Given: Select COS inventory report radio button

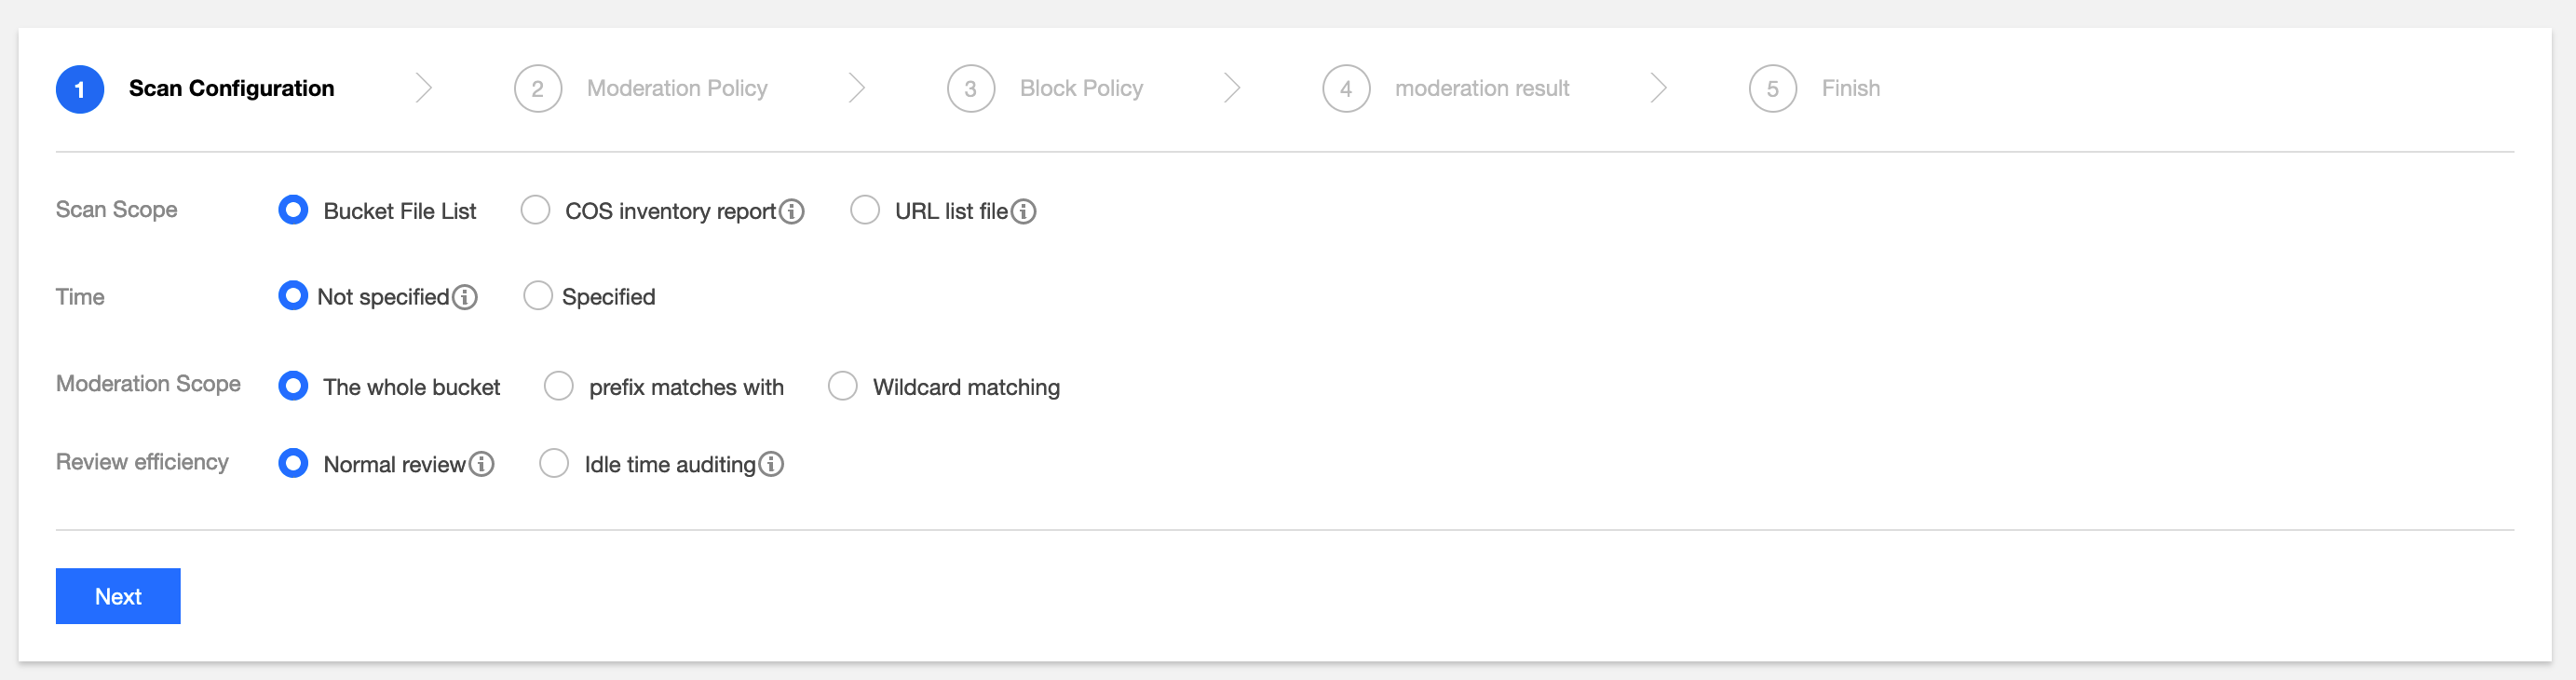Looking at the screenshot, I should point(536,210).
